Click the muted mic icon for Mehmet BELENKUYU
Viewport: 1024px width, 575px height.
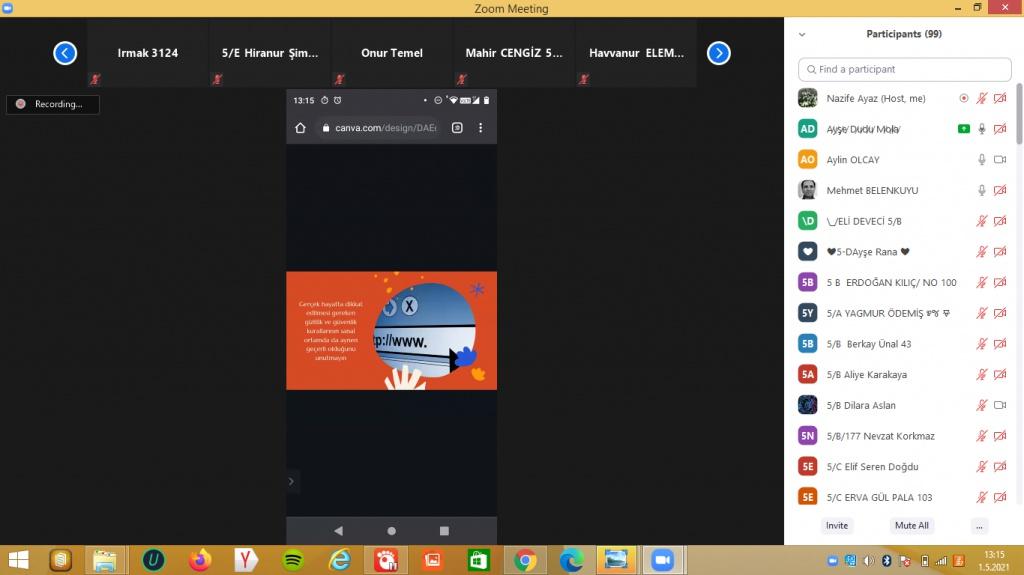982,191
